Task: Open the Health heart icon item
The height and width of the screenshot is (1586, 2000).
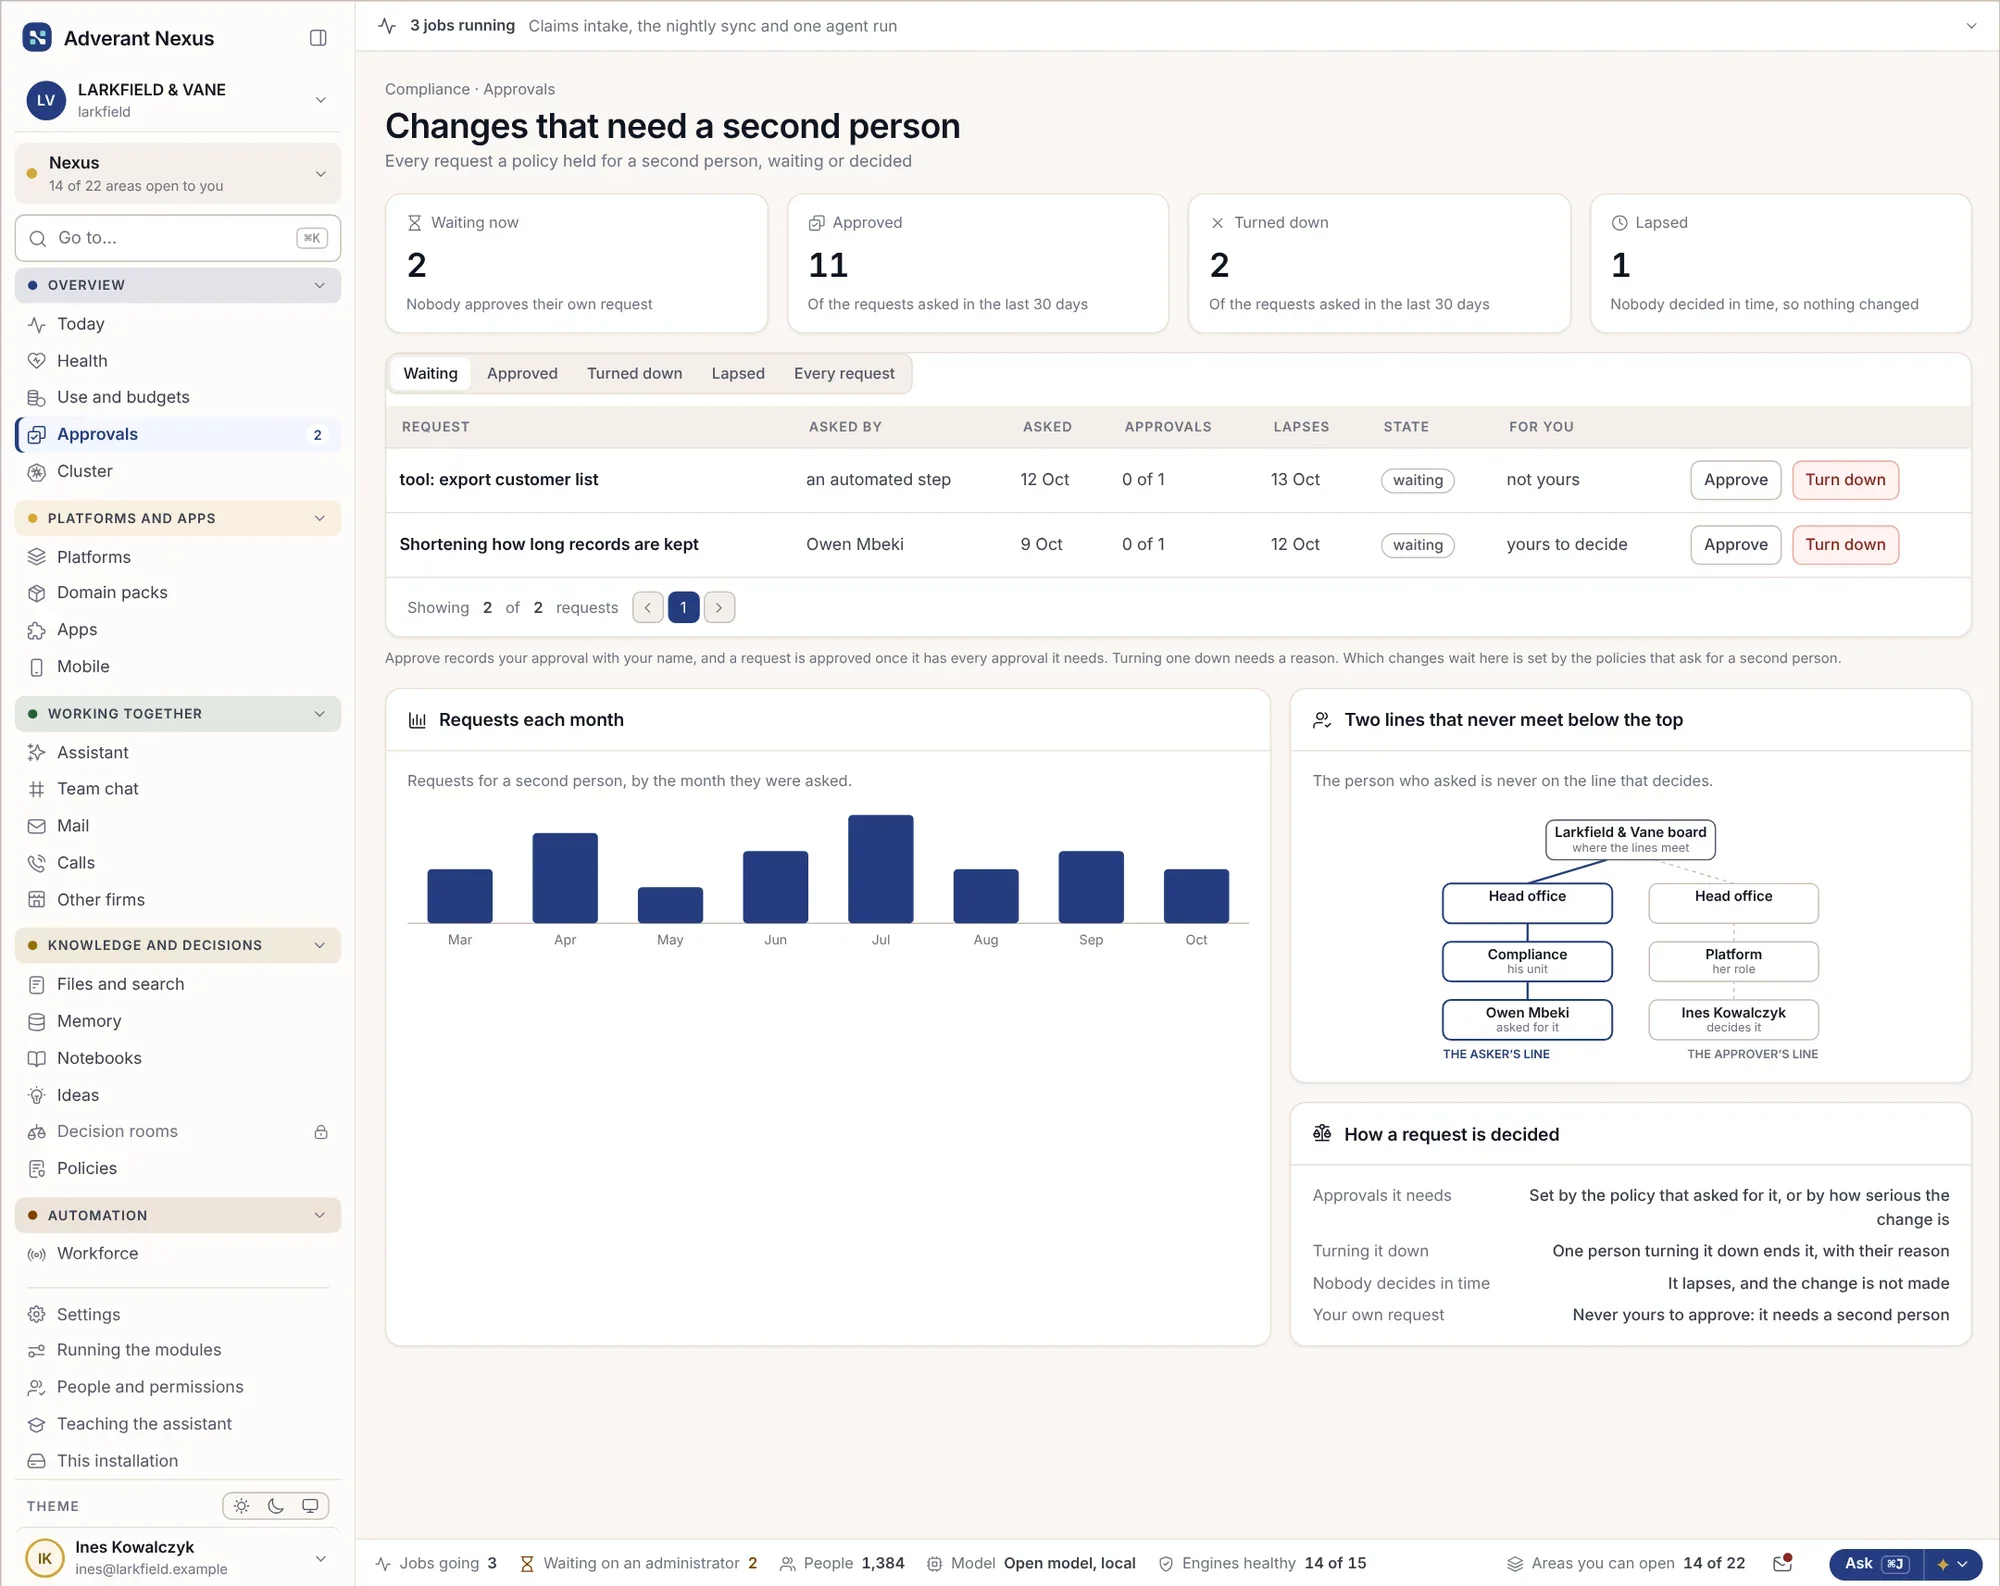Action: click(37, 361)
